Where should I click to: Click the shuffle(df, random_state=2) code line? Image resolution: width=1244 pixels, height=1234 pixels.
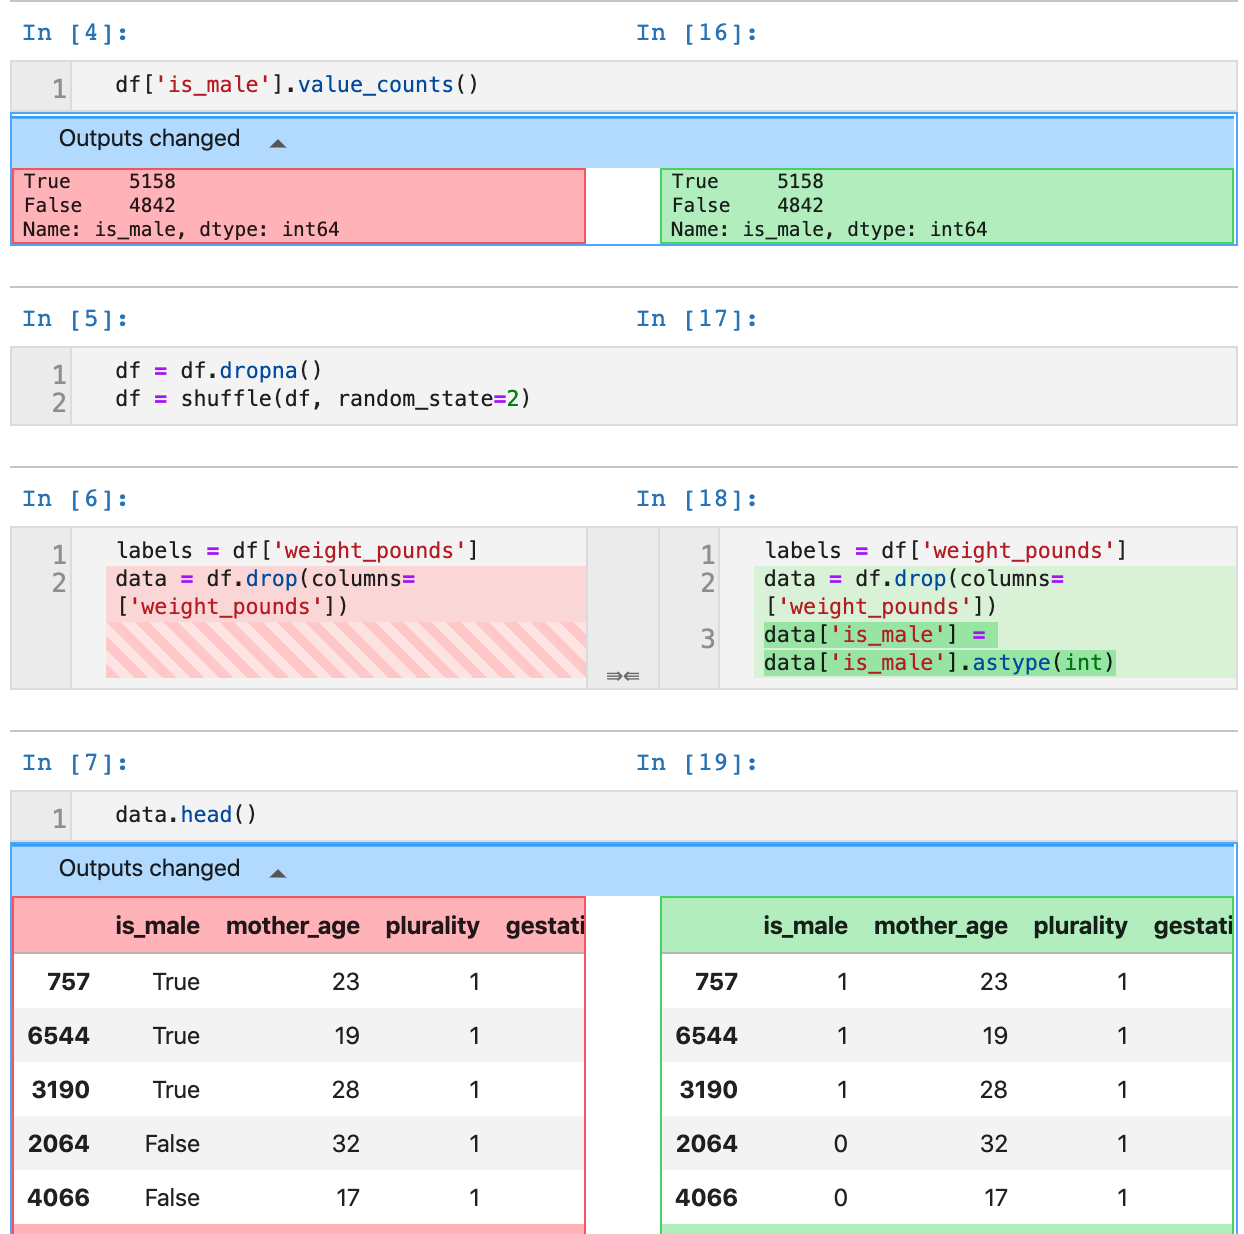coord(340,399)
